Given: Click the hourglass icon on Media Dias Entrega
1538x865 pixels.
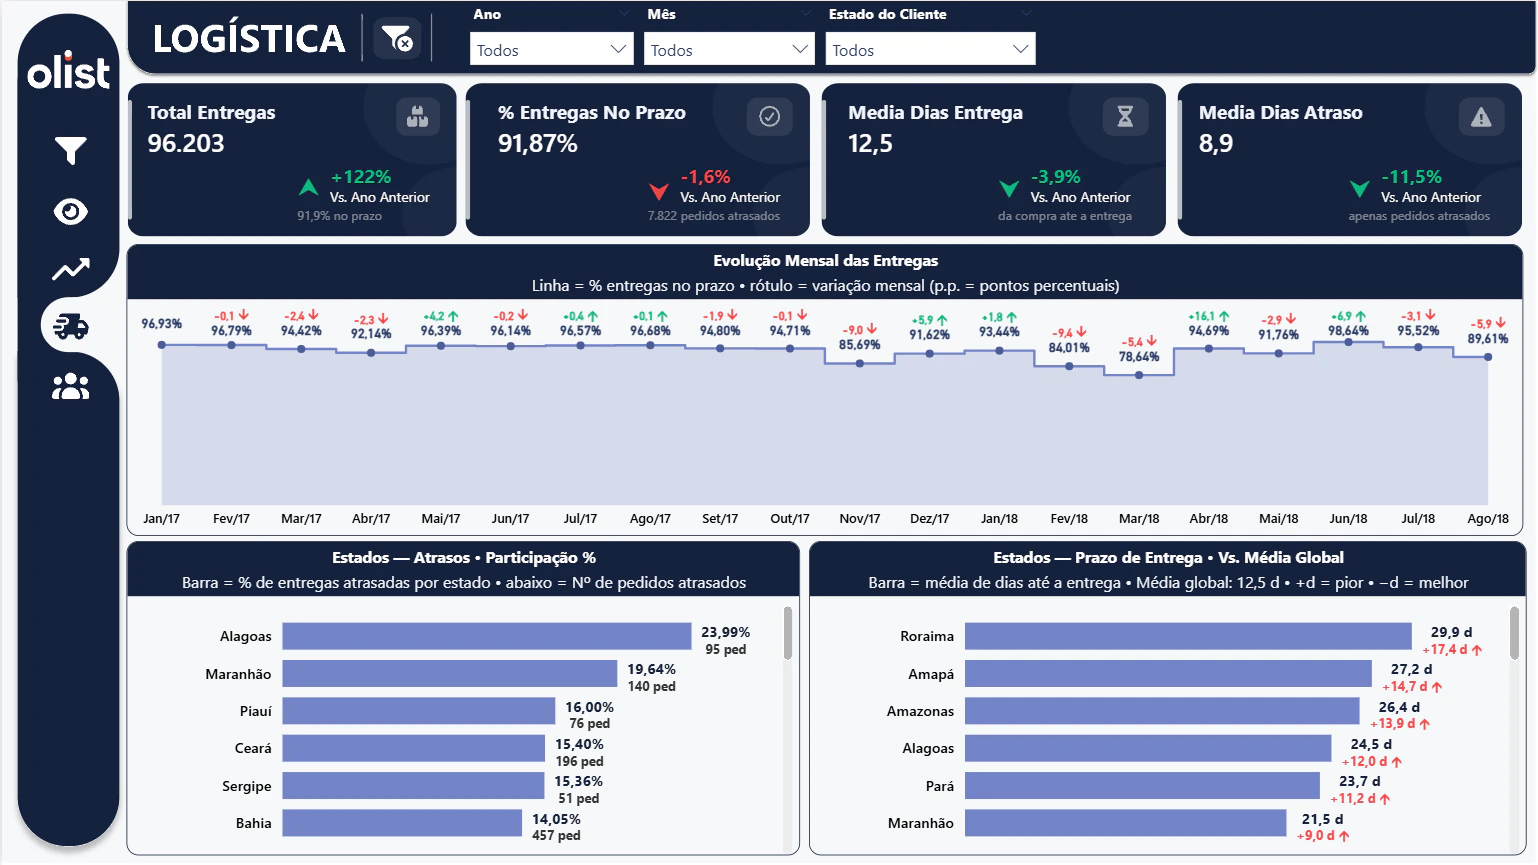Looking at the screenshot, I should [1125, 117].
